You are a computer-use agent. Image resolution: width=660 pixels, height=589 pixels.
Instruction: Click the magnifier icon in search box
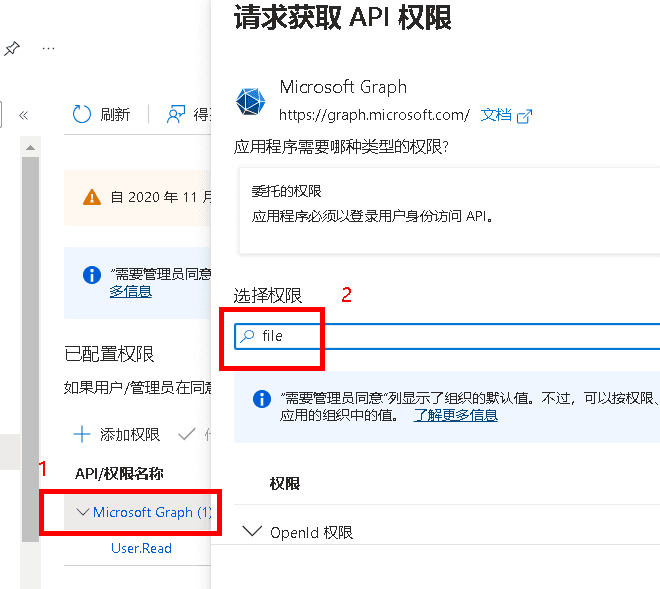246,337
